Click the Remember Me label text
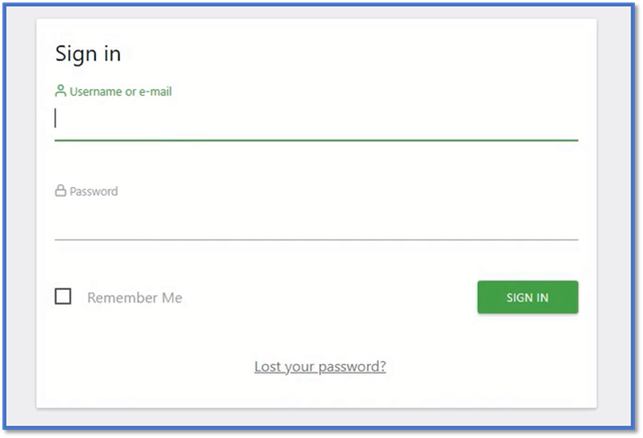Image resolution: width=643 pixels, height=438 pixels. coord(134,298)
